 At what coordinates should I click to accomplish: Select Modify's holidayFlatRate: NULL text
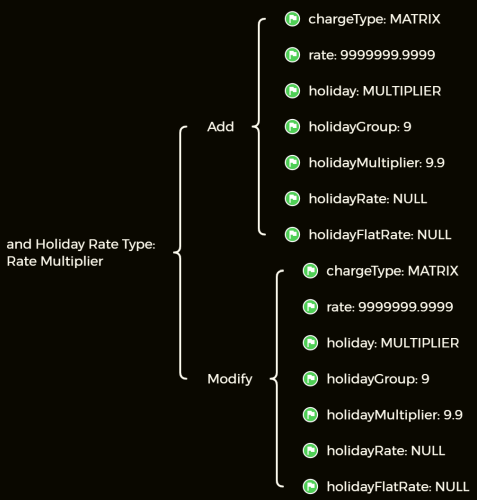pos(398,487)
